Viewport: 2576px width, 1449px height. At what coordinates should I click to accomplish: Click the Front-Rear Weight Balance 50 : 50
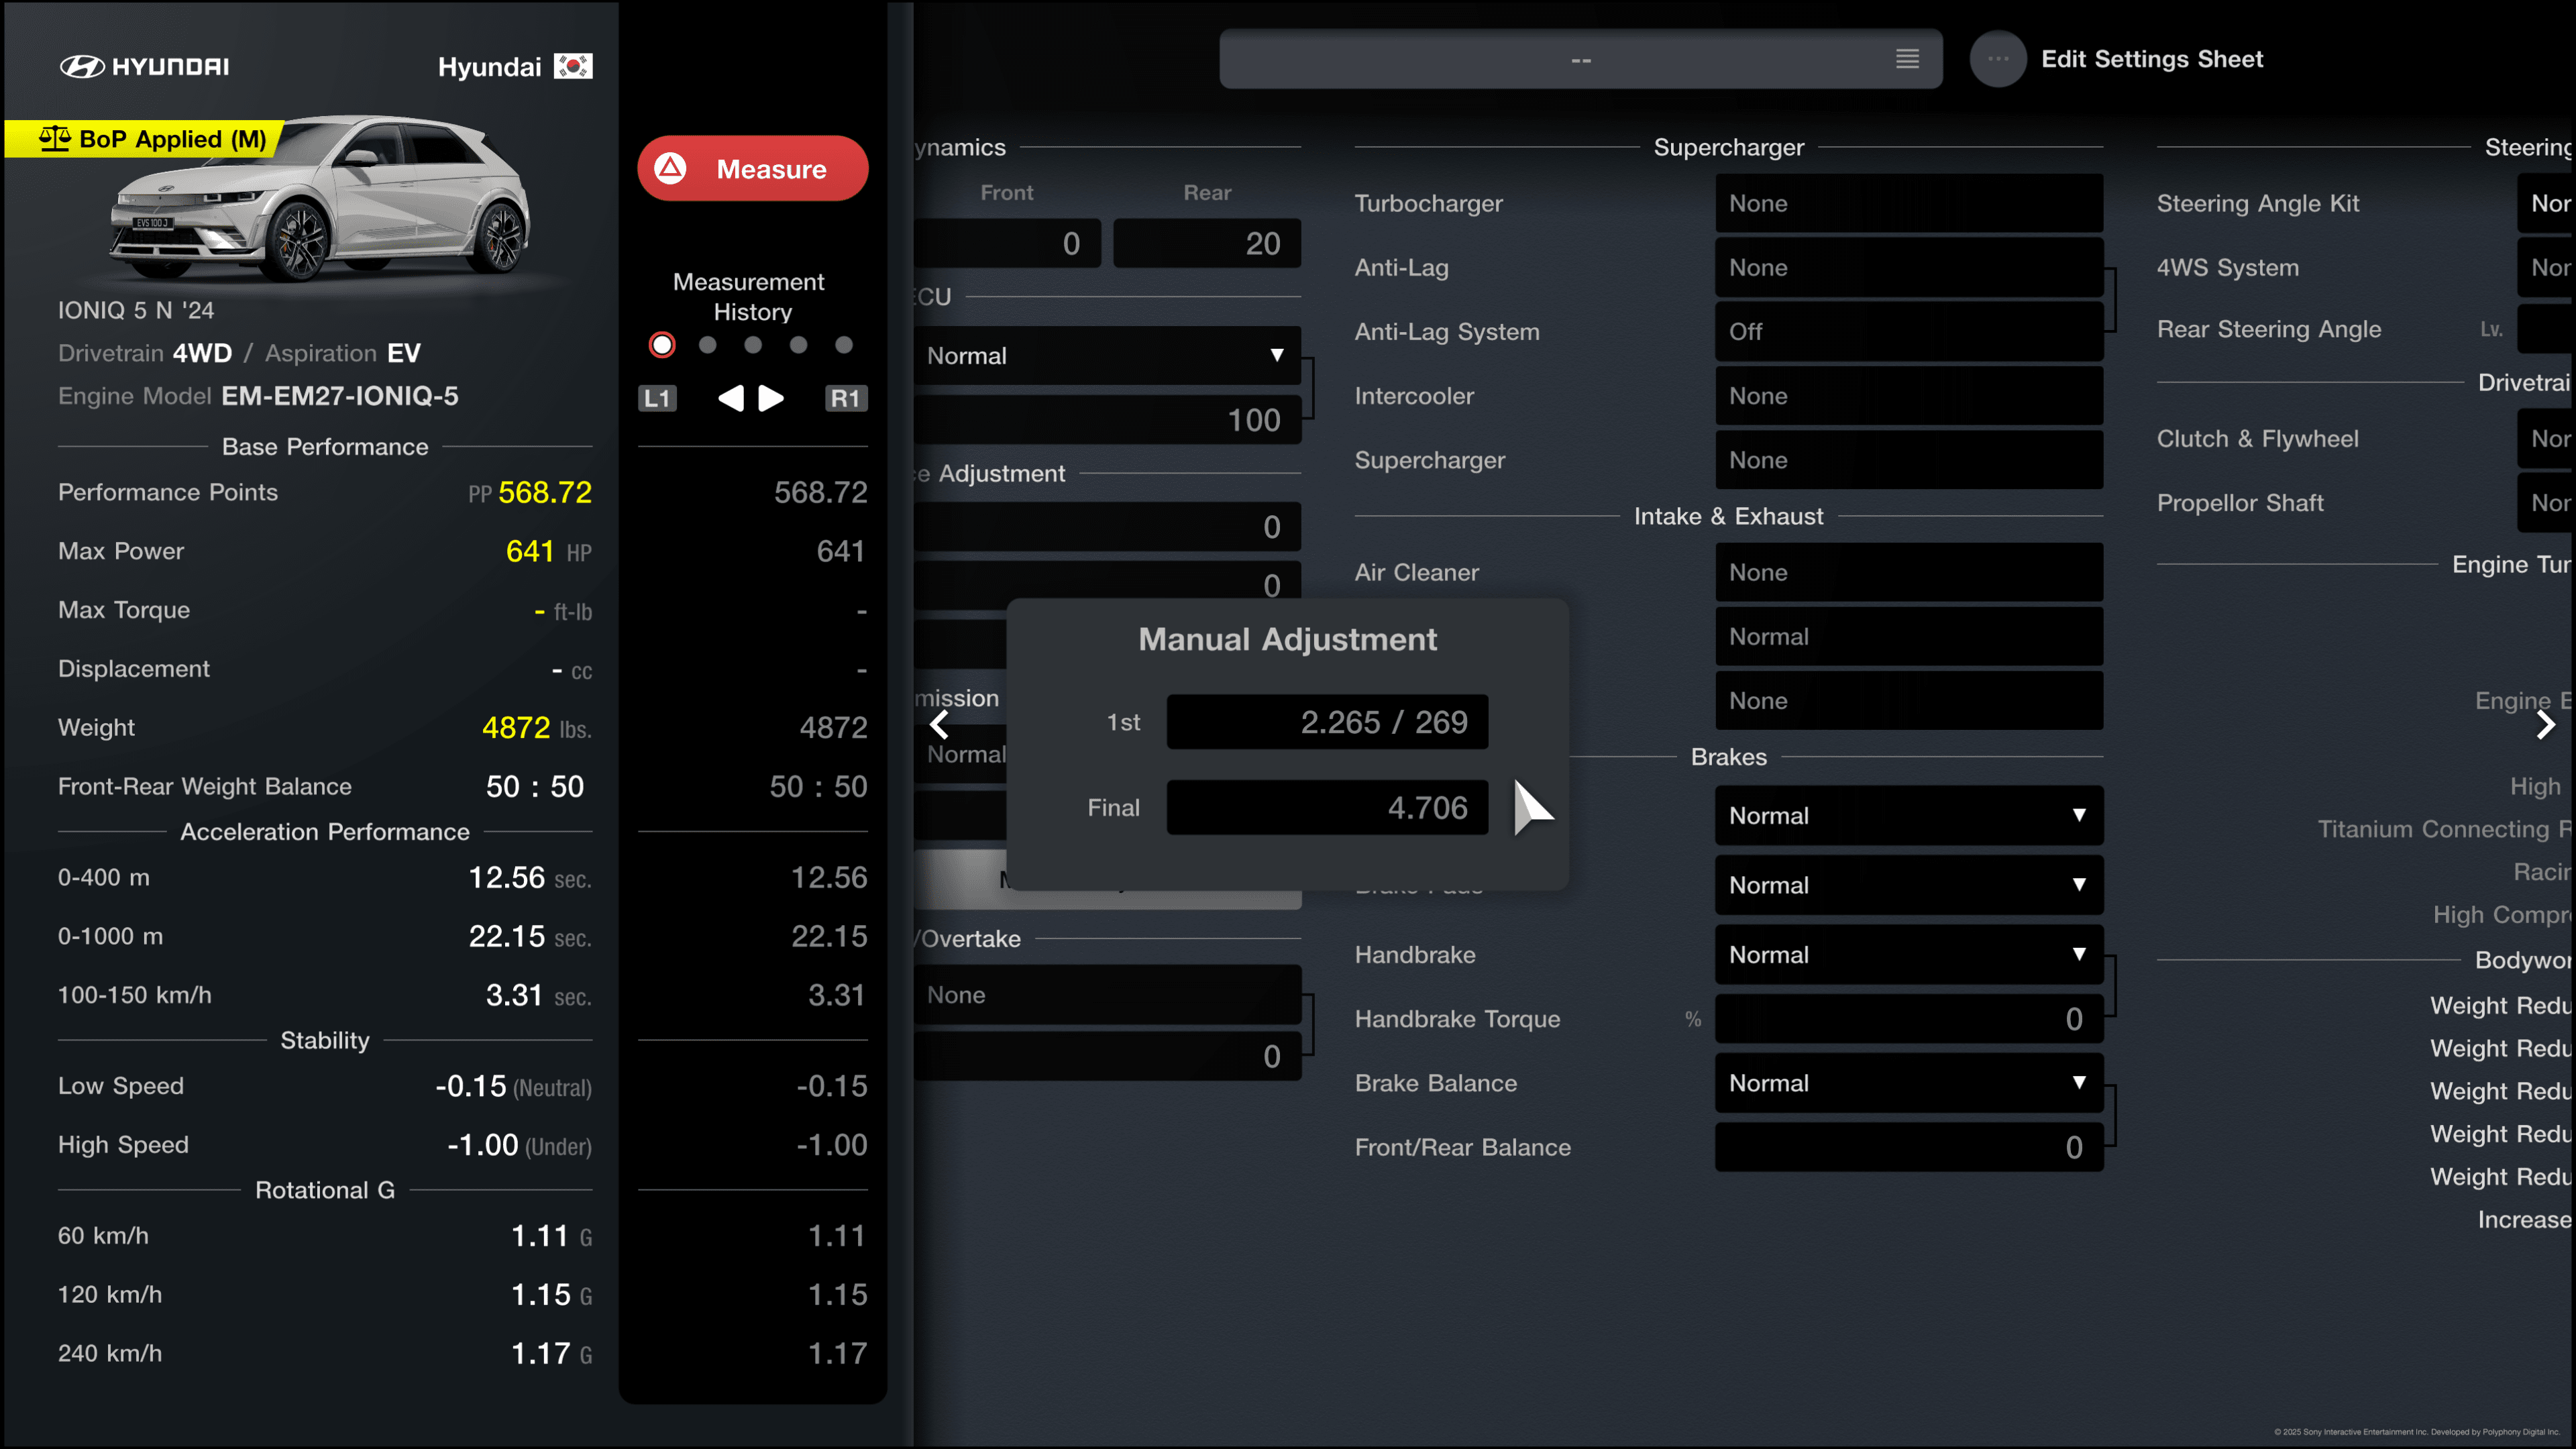pyautogui.click(x=535, y=787)
